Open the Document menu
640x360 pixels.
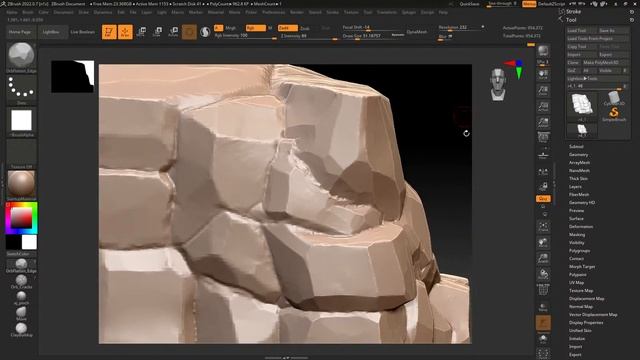tap(64, 13)
